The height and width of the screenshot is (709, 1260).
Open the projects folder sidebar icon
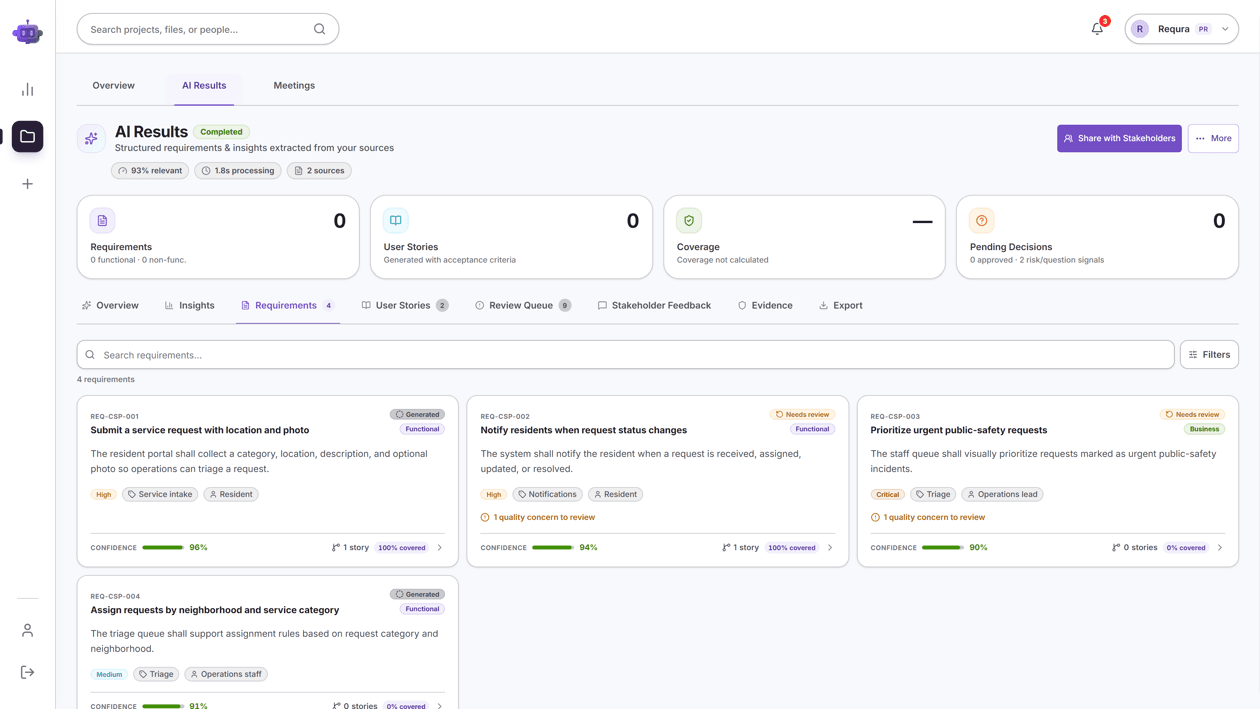27,136
